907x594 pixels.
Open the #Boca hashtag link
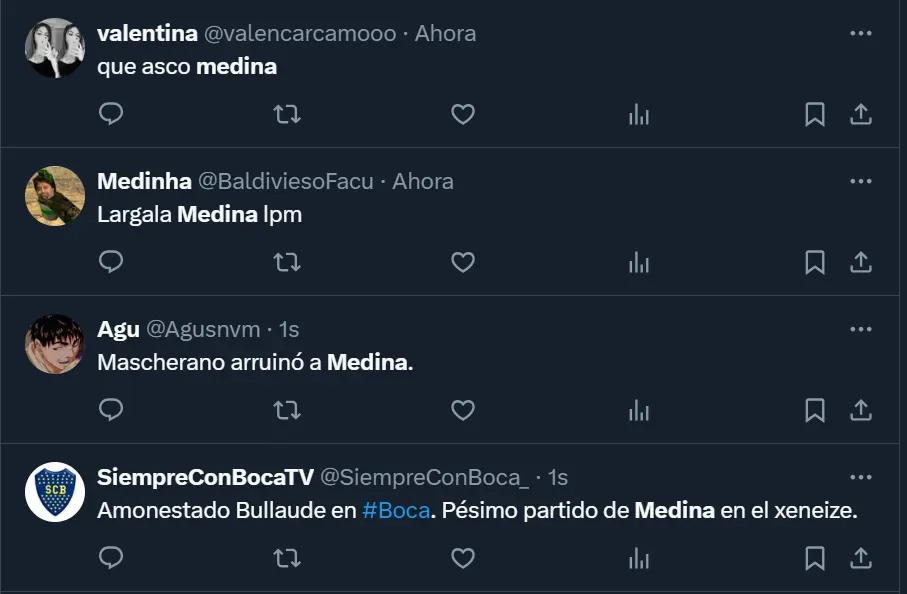396,510
